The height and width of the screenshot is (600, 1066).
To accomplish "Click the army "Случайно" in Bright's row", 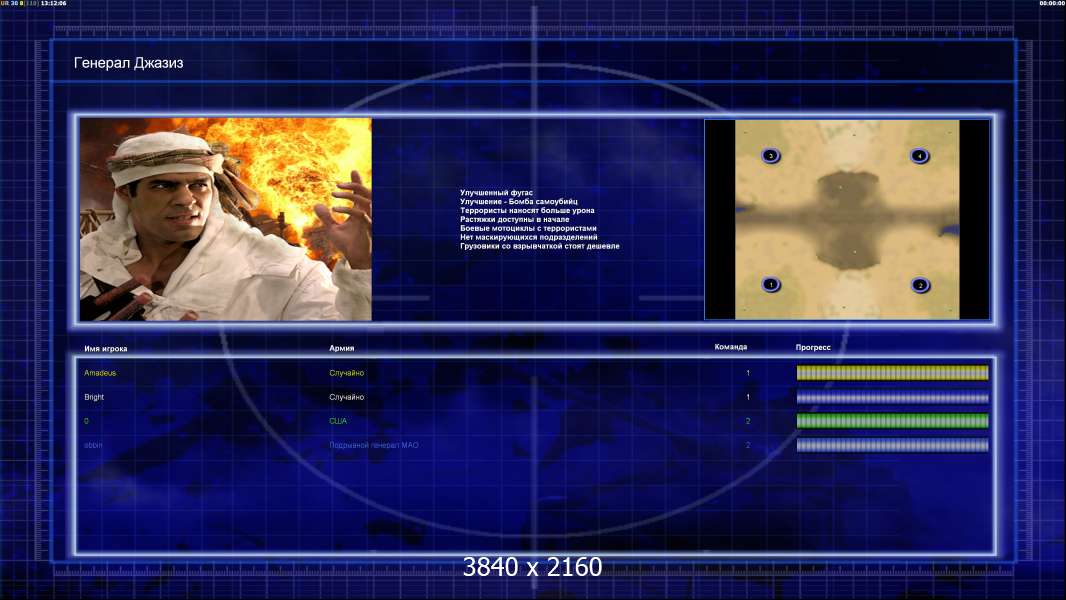I will point(347,397).
